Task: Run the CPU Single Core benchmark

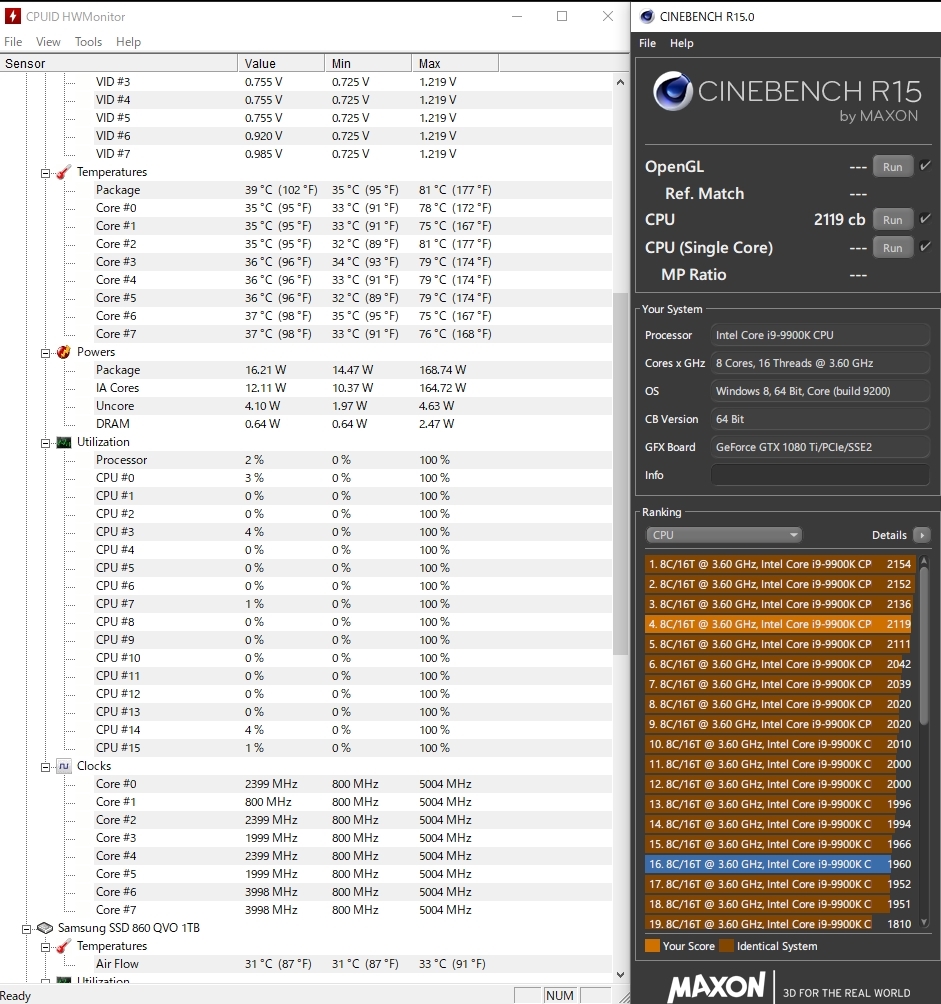Action: point(892,248)
